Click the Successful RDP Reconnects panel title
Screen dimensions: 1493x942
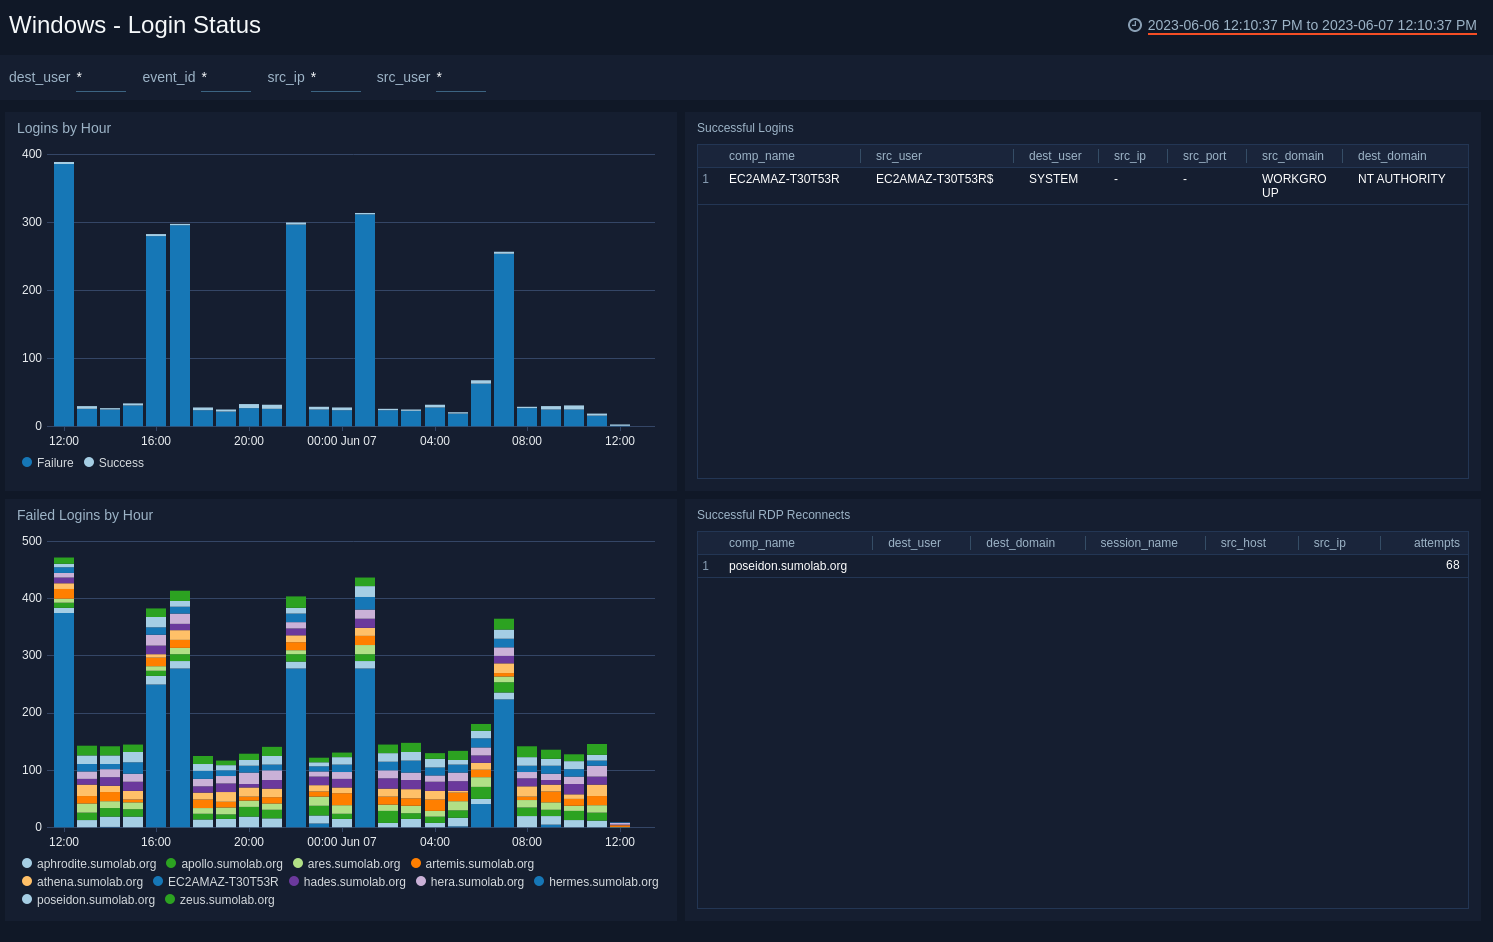point(773,515)
